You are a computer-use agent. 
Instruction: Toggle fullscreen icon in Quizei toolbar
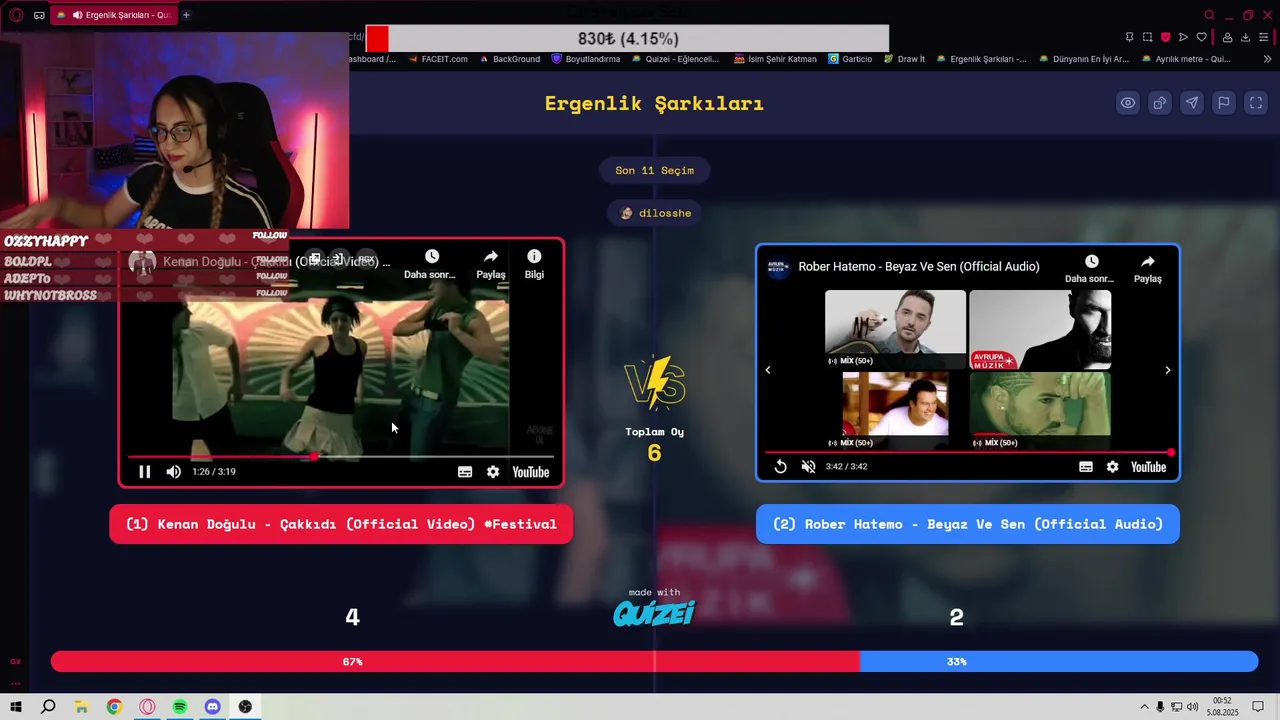point(1256,103)
